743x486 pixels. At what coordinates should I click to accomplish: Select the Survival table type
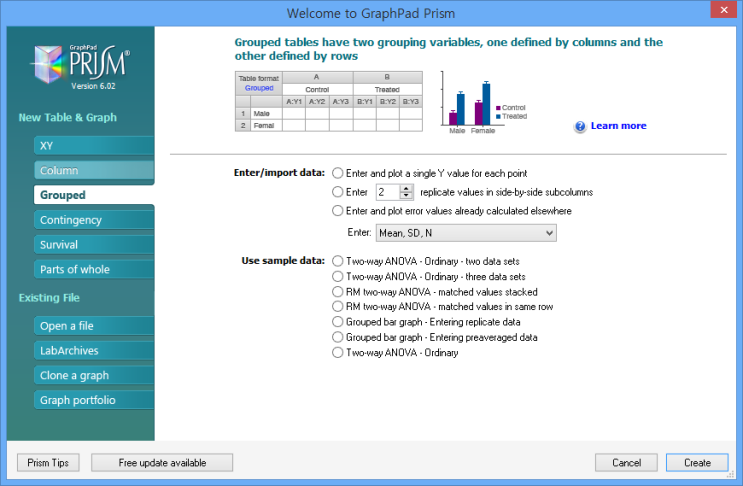click(x=94, y=245)
